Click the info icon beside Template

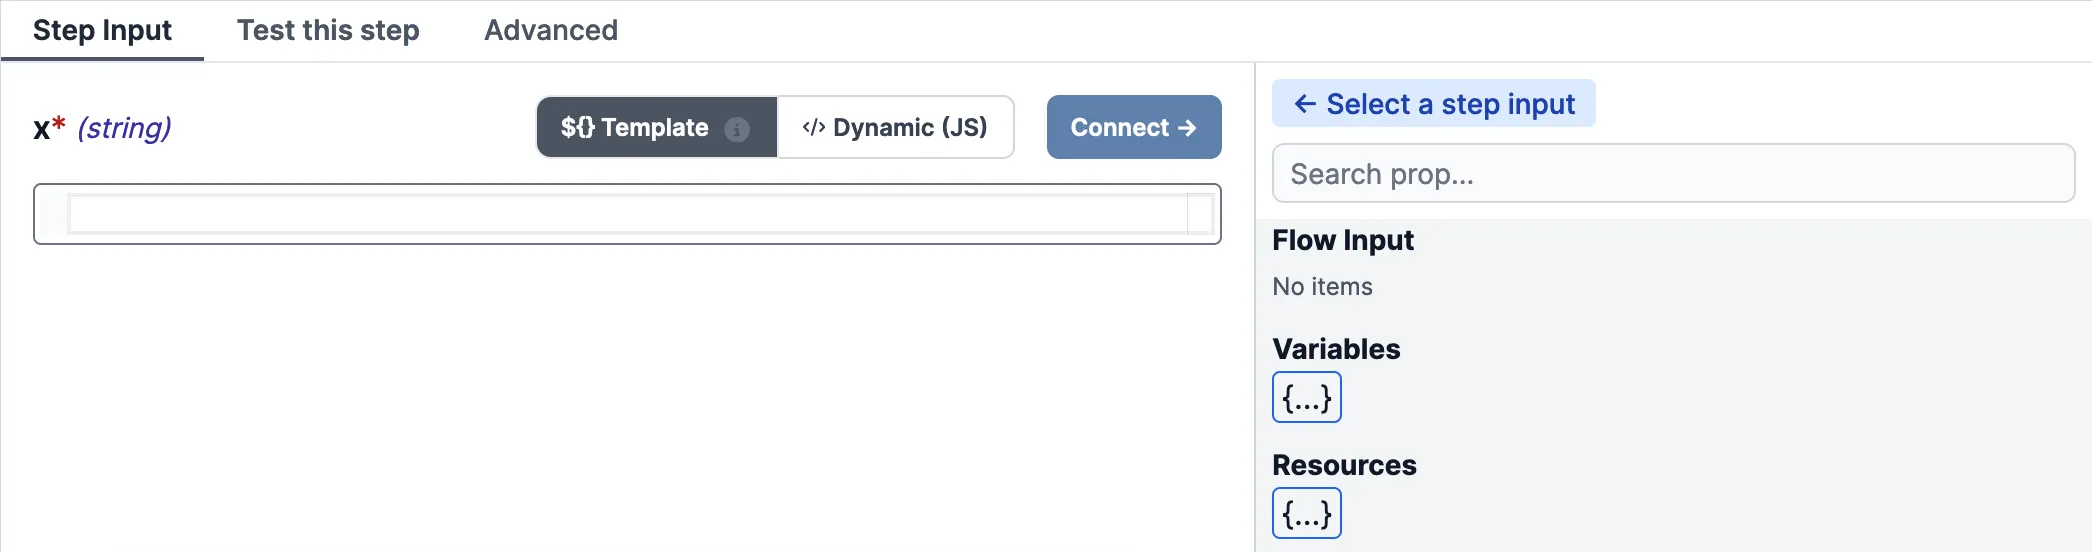click(x=737, y=129)
